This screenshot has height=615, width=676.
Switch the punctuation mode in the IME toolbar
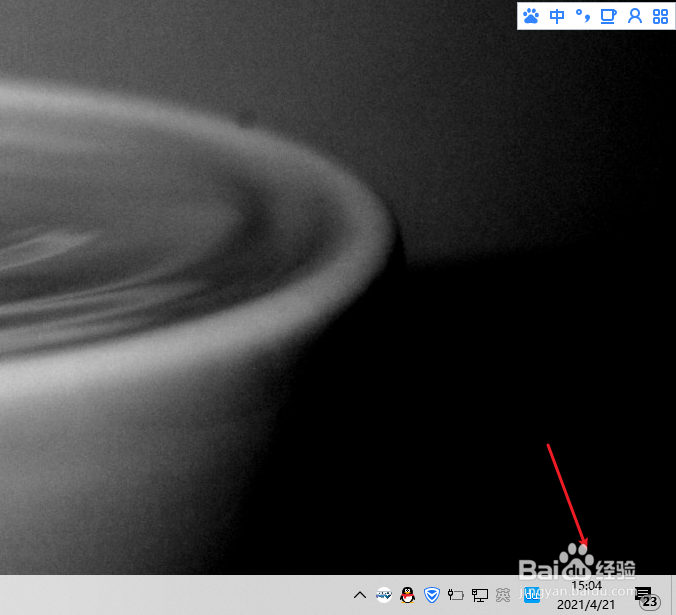[x=583, y=16]
